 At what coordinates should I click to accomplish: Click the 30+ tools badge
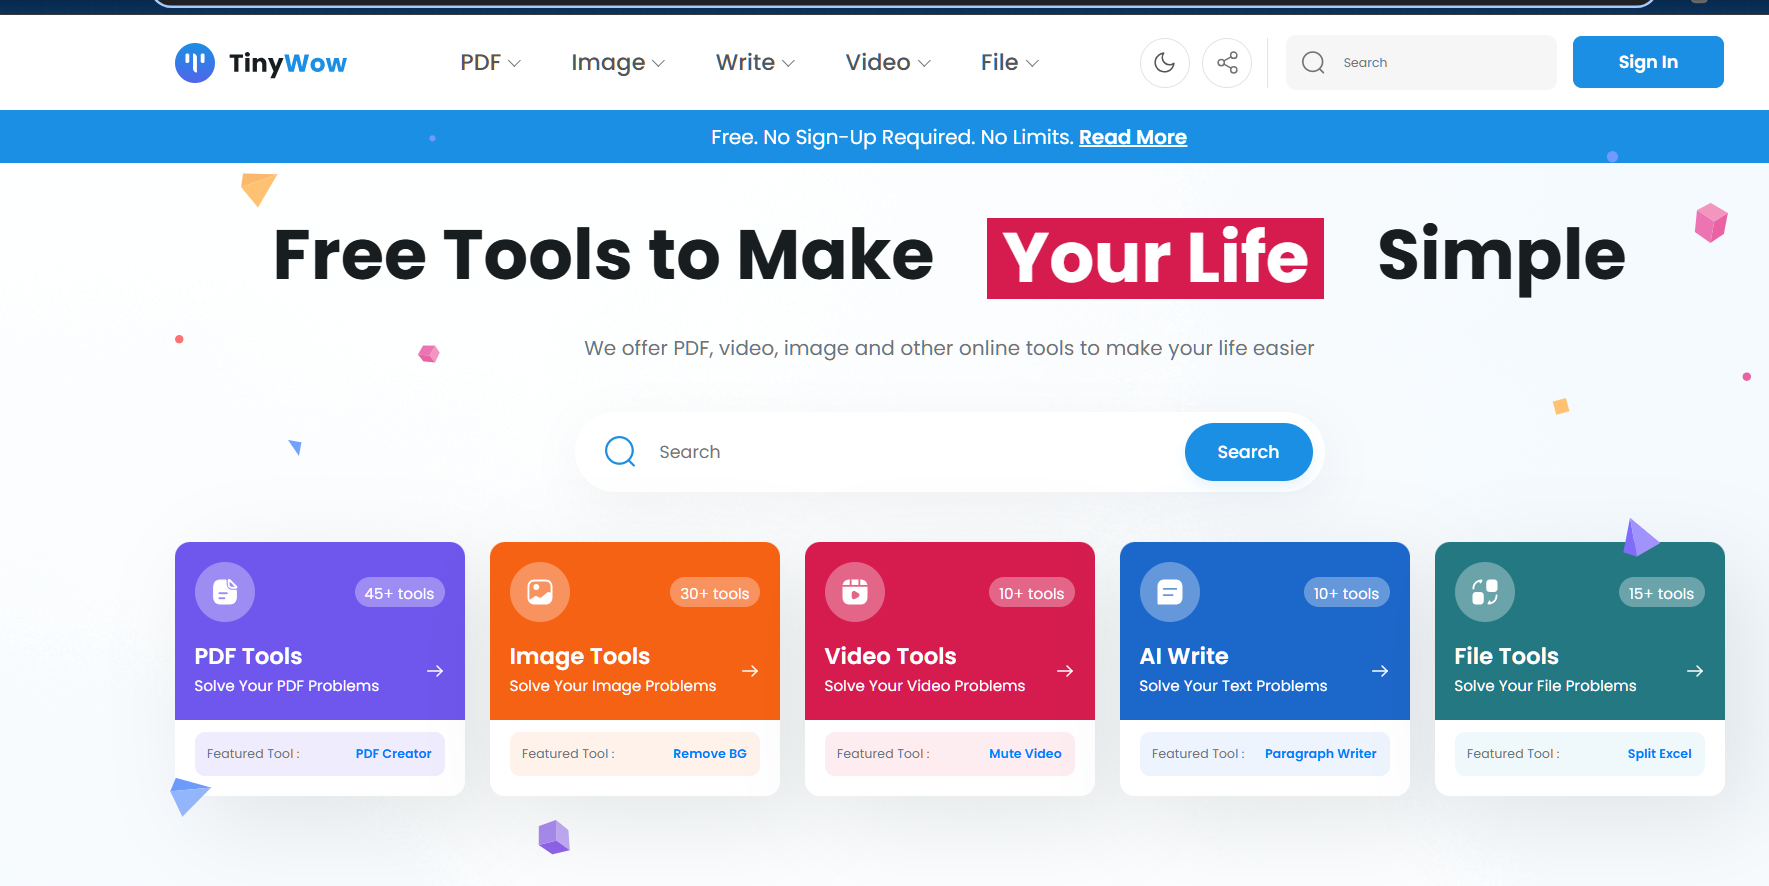pos(714,593)
